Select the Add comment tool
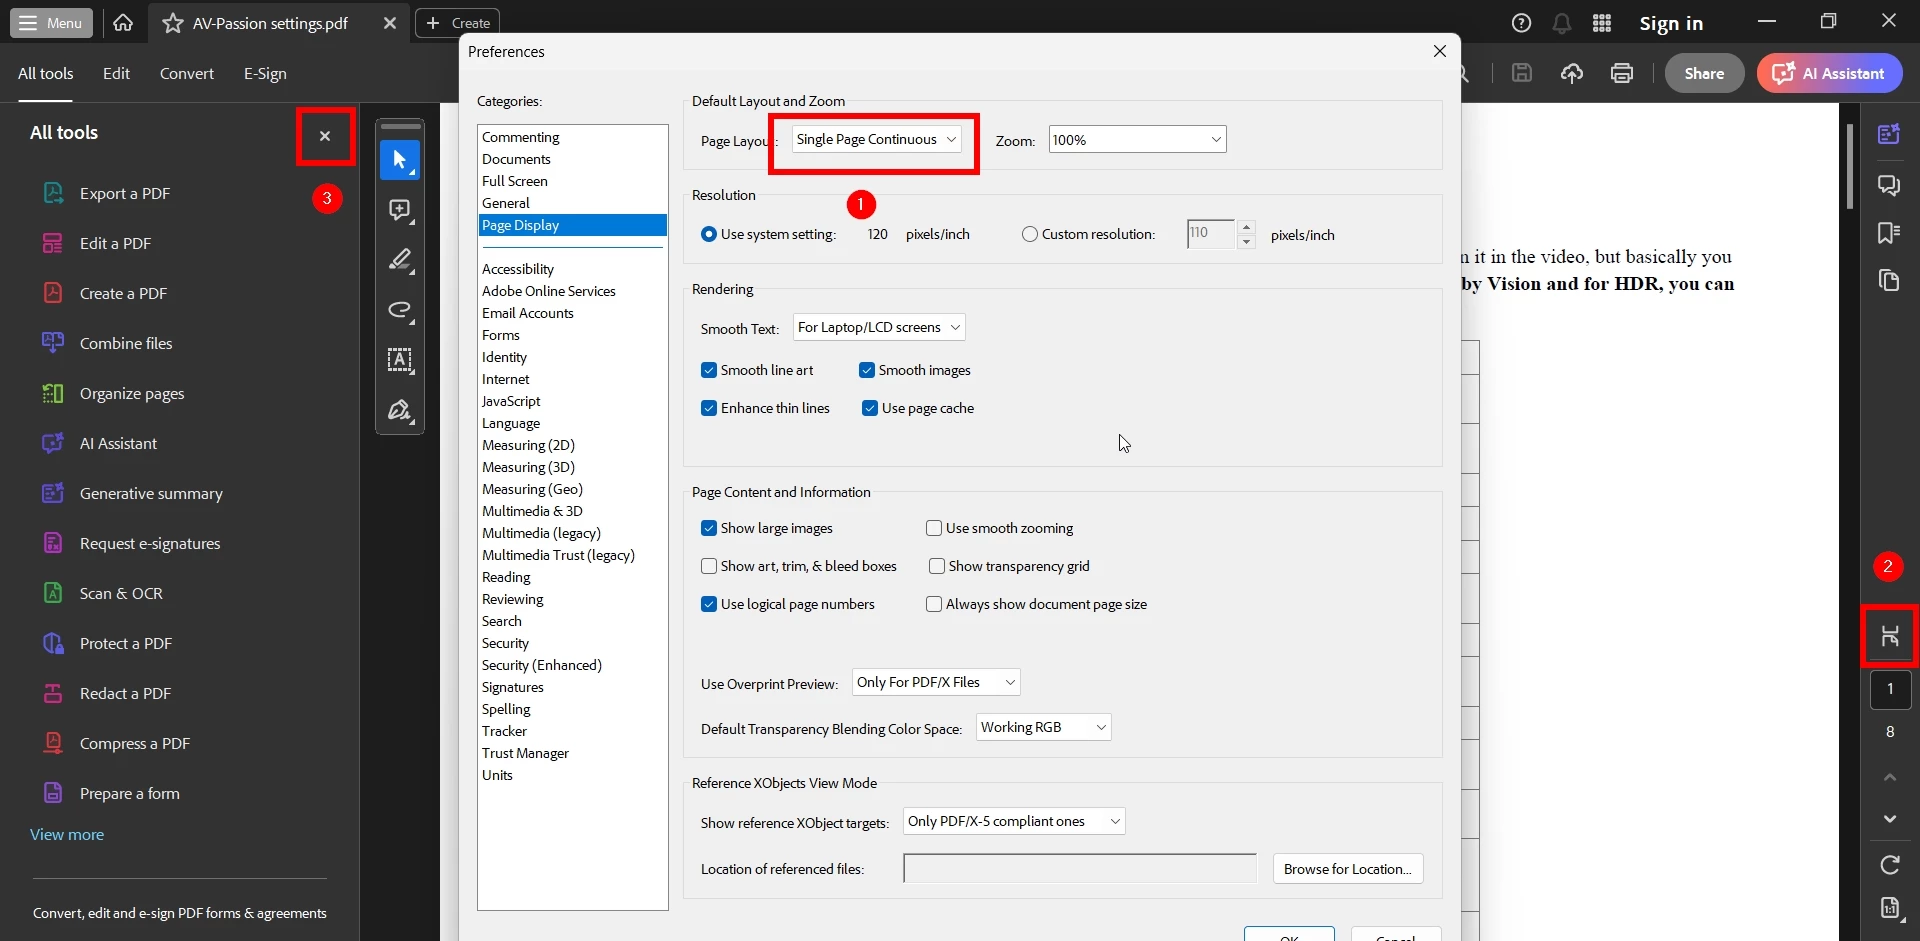 (x=400, y=210)
